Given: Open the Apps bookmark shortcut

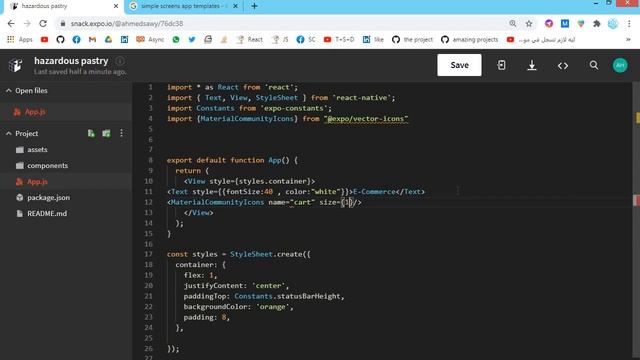Looking at the screenshot, I should (x=20, y=40).
